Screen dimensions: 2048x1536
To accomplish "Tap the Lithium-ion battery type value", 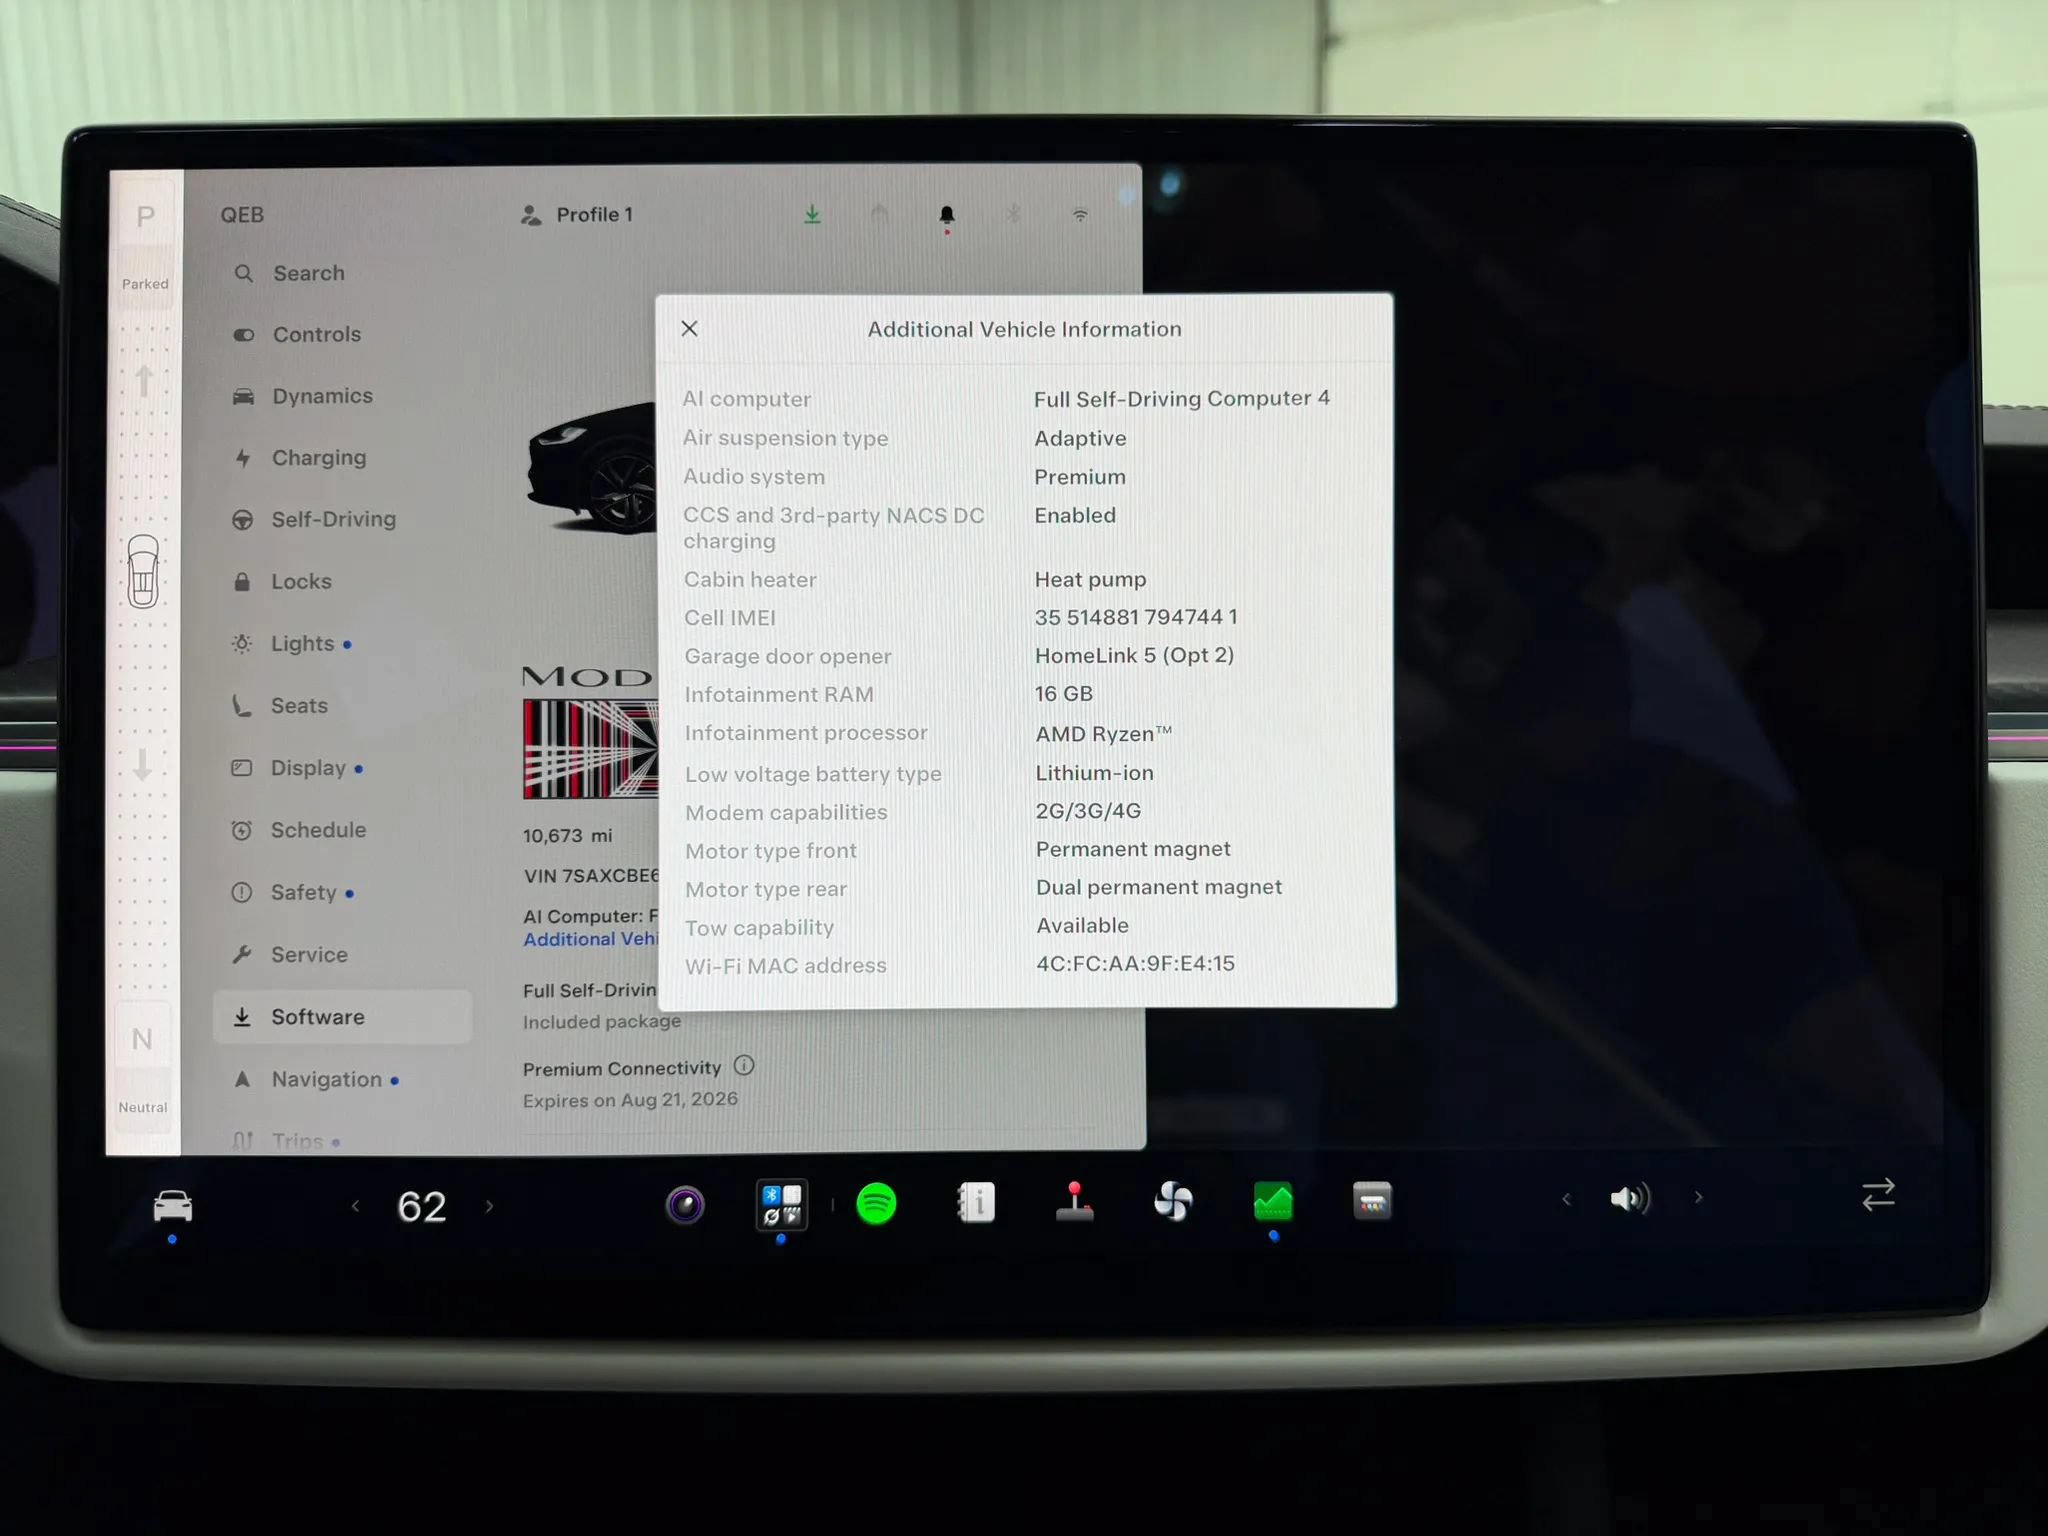I will 1094,773.
